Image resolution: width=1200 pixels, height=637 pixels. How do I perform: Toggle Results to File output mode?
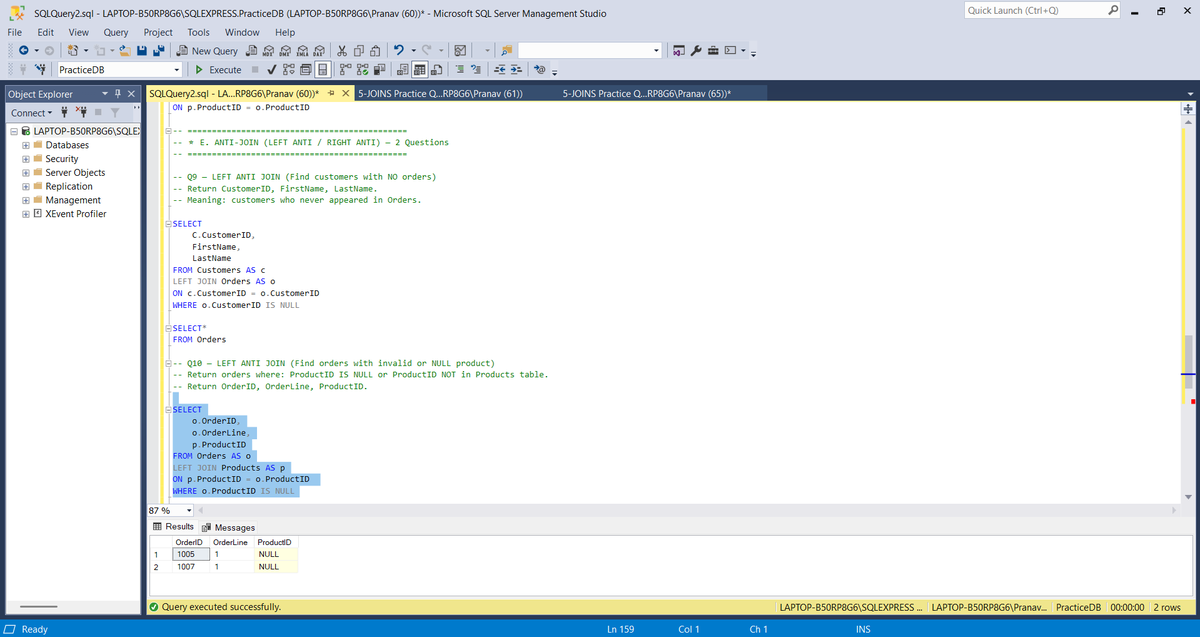tap(437, 70)
